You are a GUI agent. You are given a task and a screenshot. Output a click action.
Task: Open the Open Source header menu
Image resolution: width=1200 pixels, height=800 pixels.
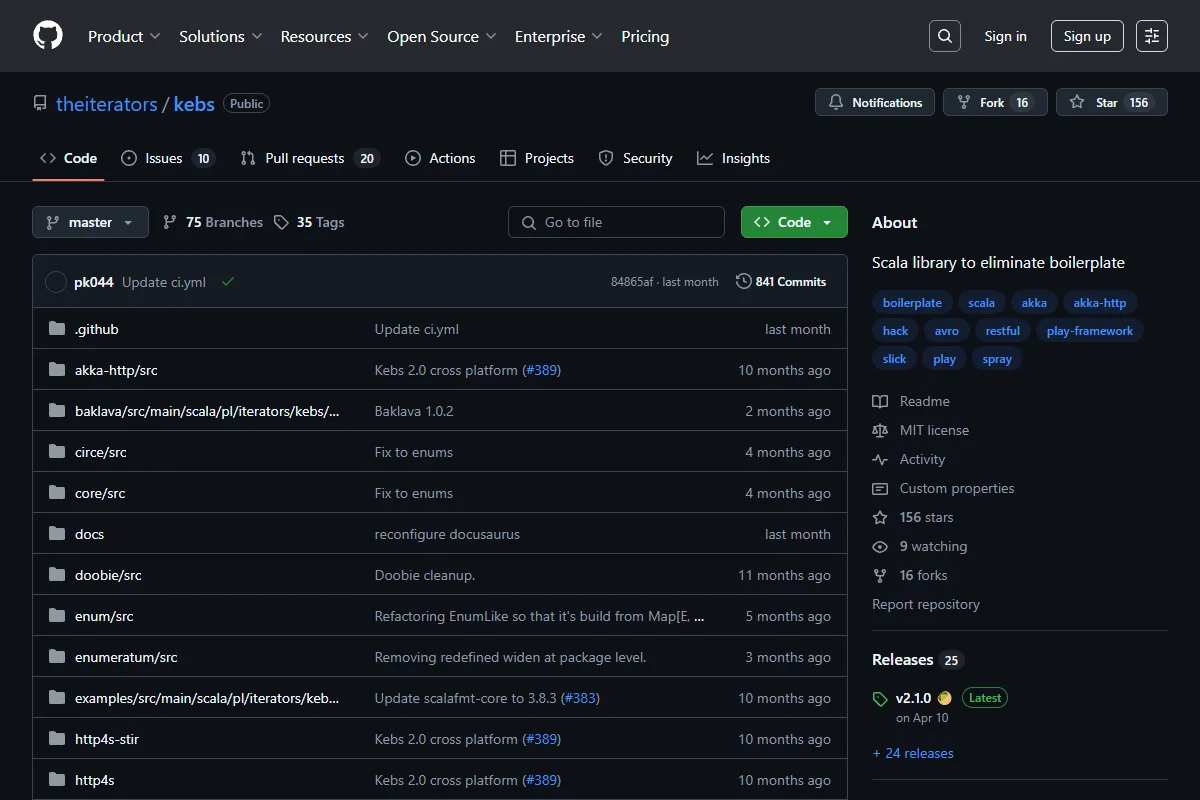[x=442, y=36]
